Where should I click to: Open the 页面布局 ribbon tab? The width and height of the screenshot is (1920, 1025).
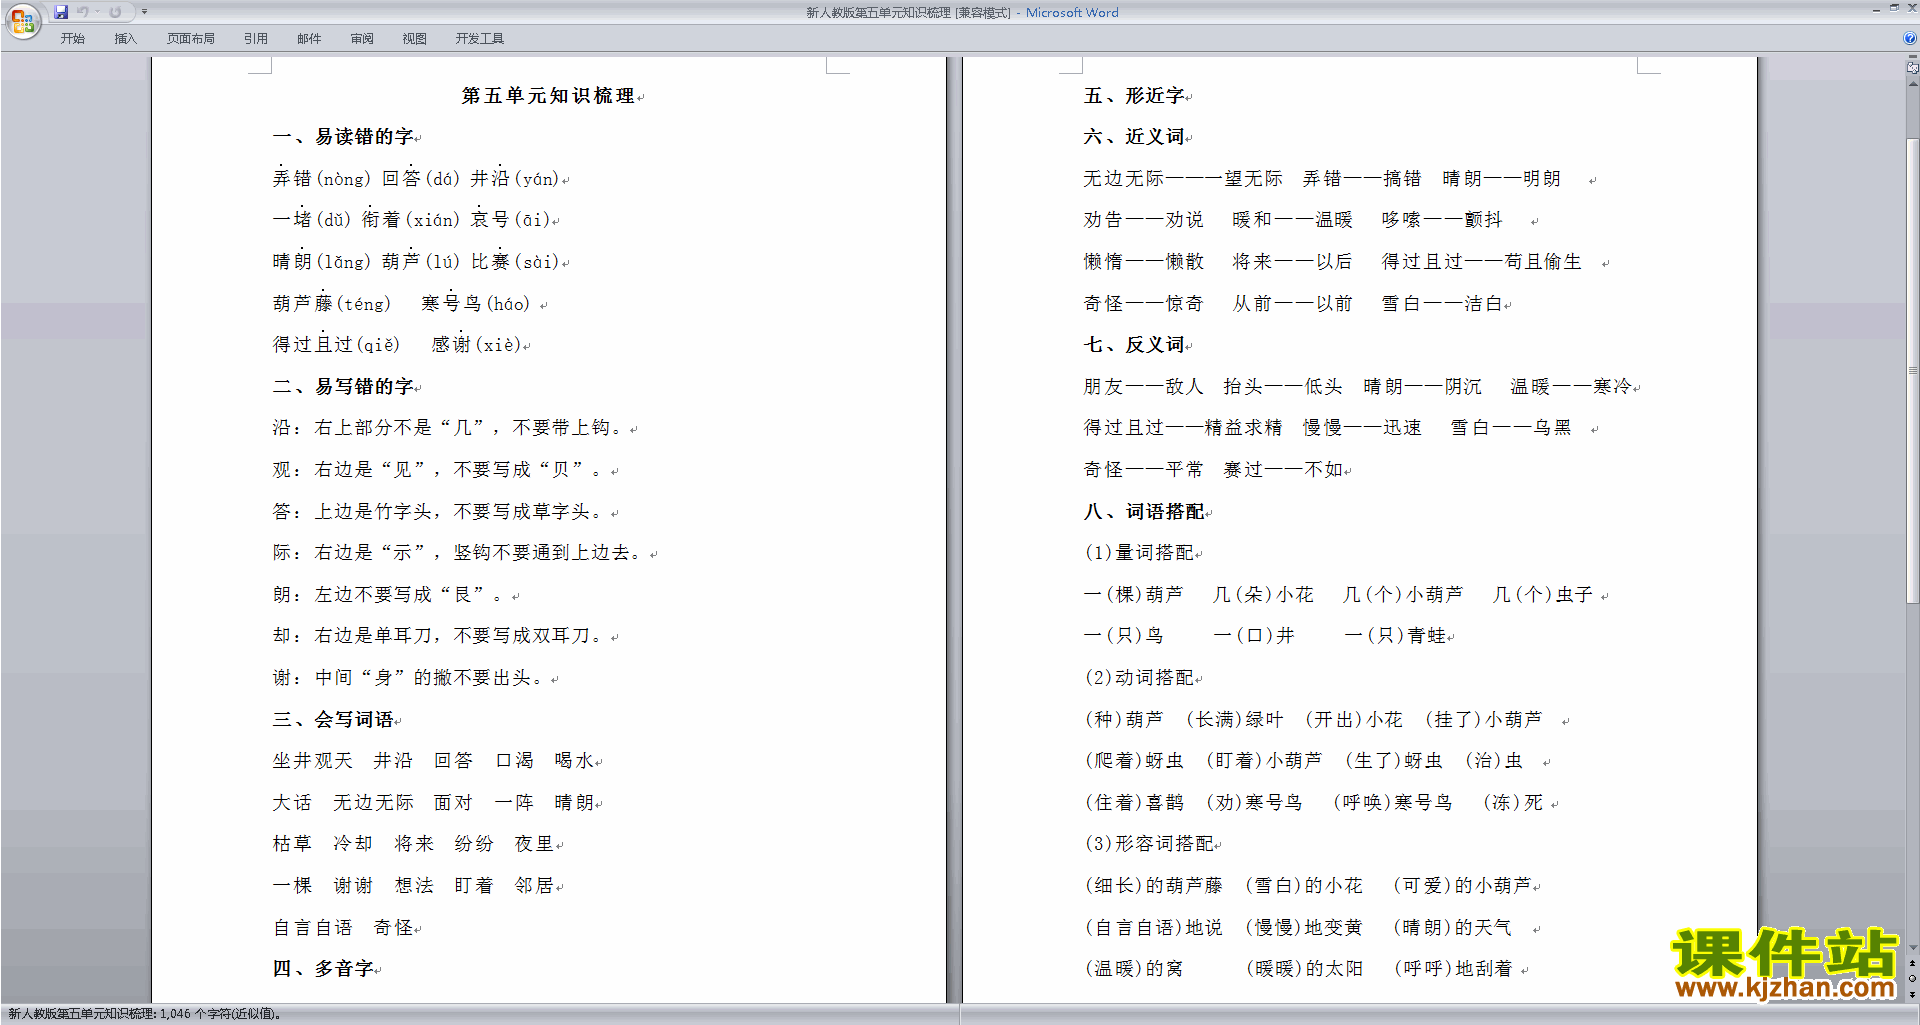click(190, 39)
